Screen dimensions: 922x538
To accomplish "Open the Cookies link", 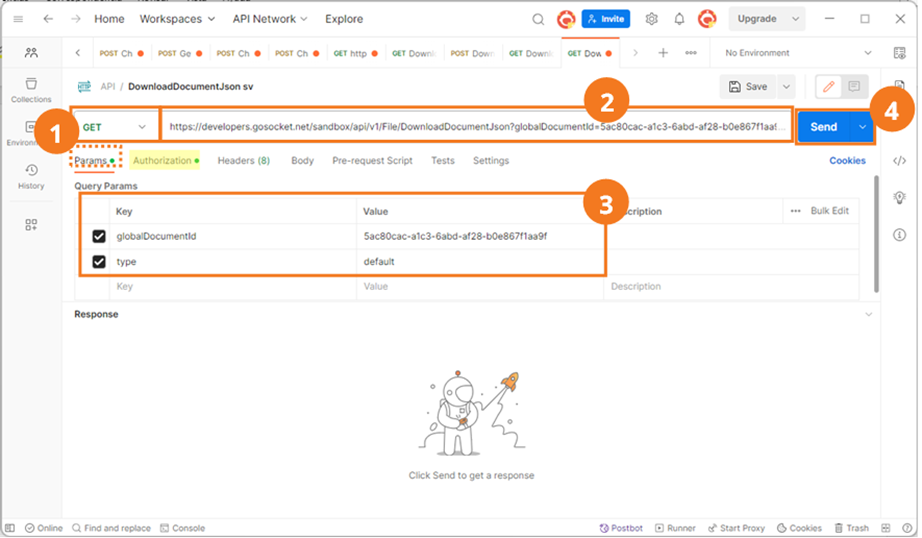I will click(x=847, y=161).
